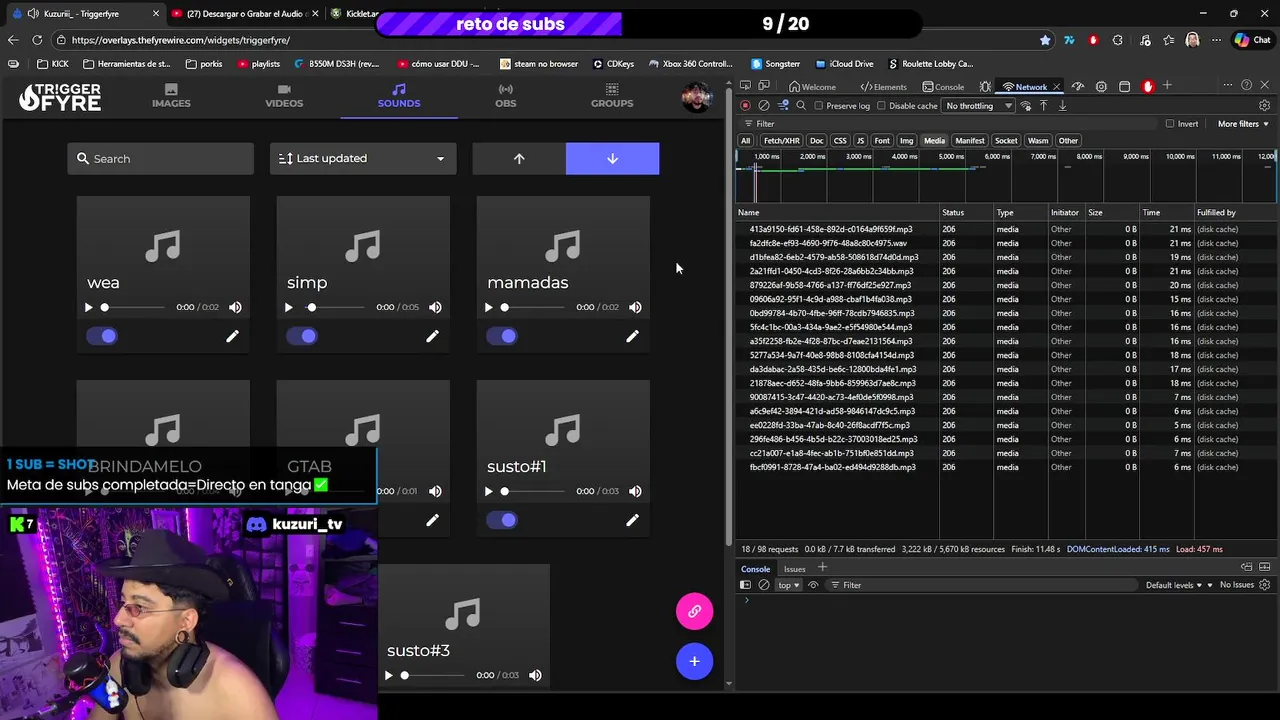Toggle the wea sound enabled switch
The height and width of the screenshot is (720, 1280).
[102, 336]
